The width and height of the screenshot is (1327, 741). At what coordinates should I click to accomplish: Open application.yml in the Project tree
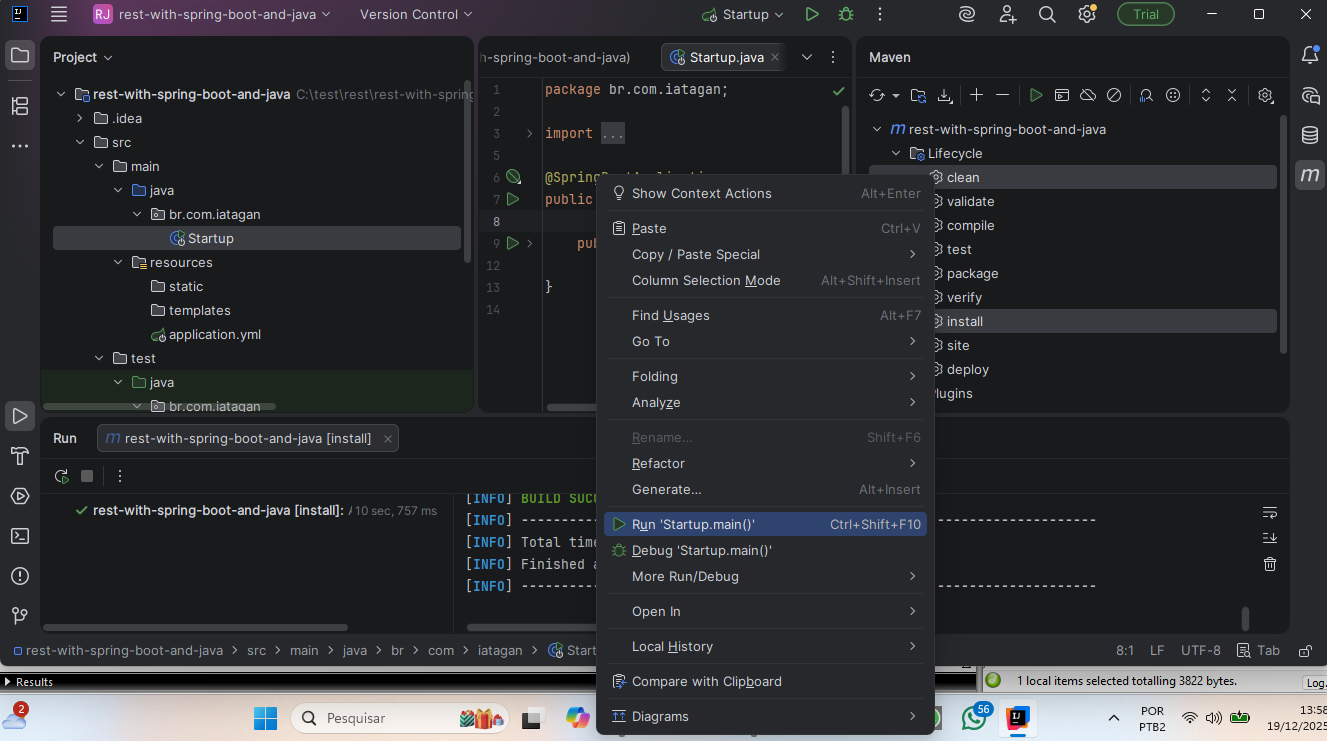tap(214, 334)
